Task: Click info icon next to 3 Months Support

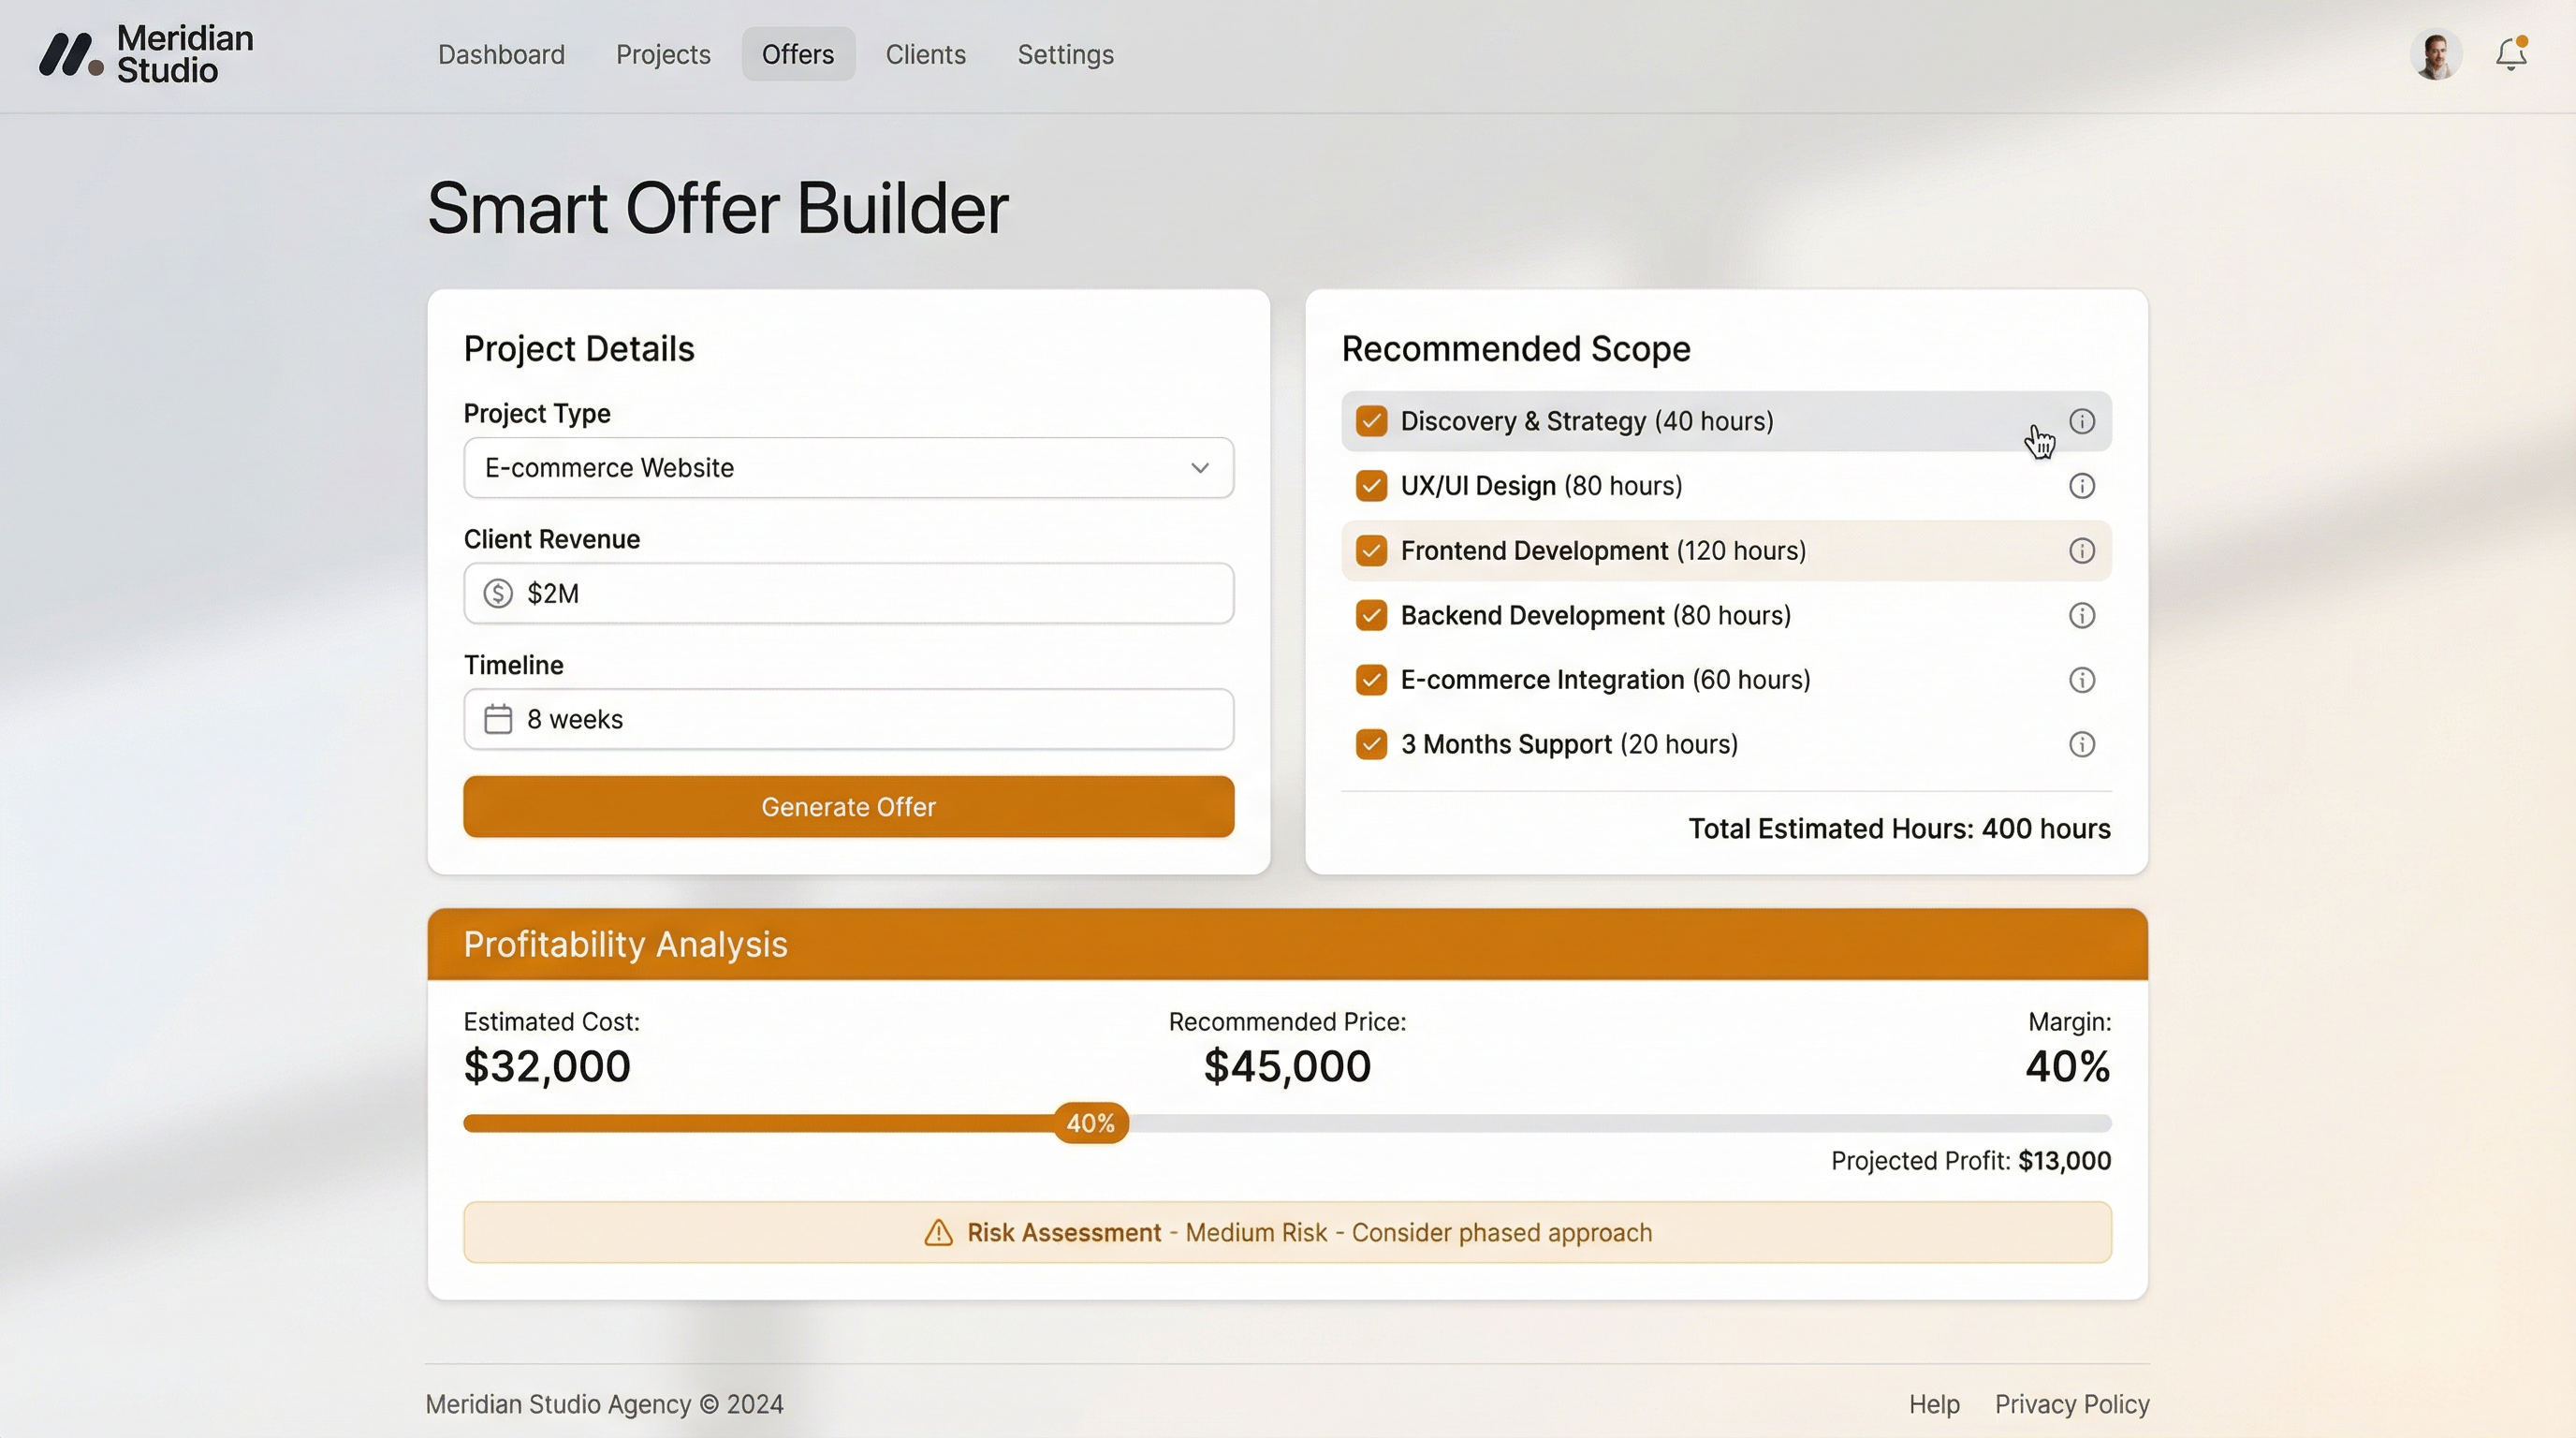Action: tap(2083, 744)
